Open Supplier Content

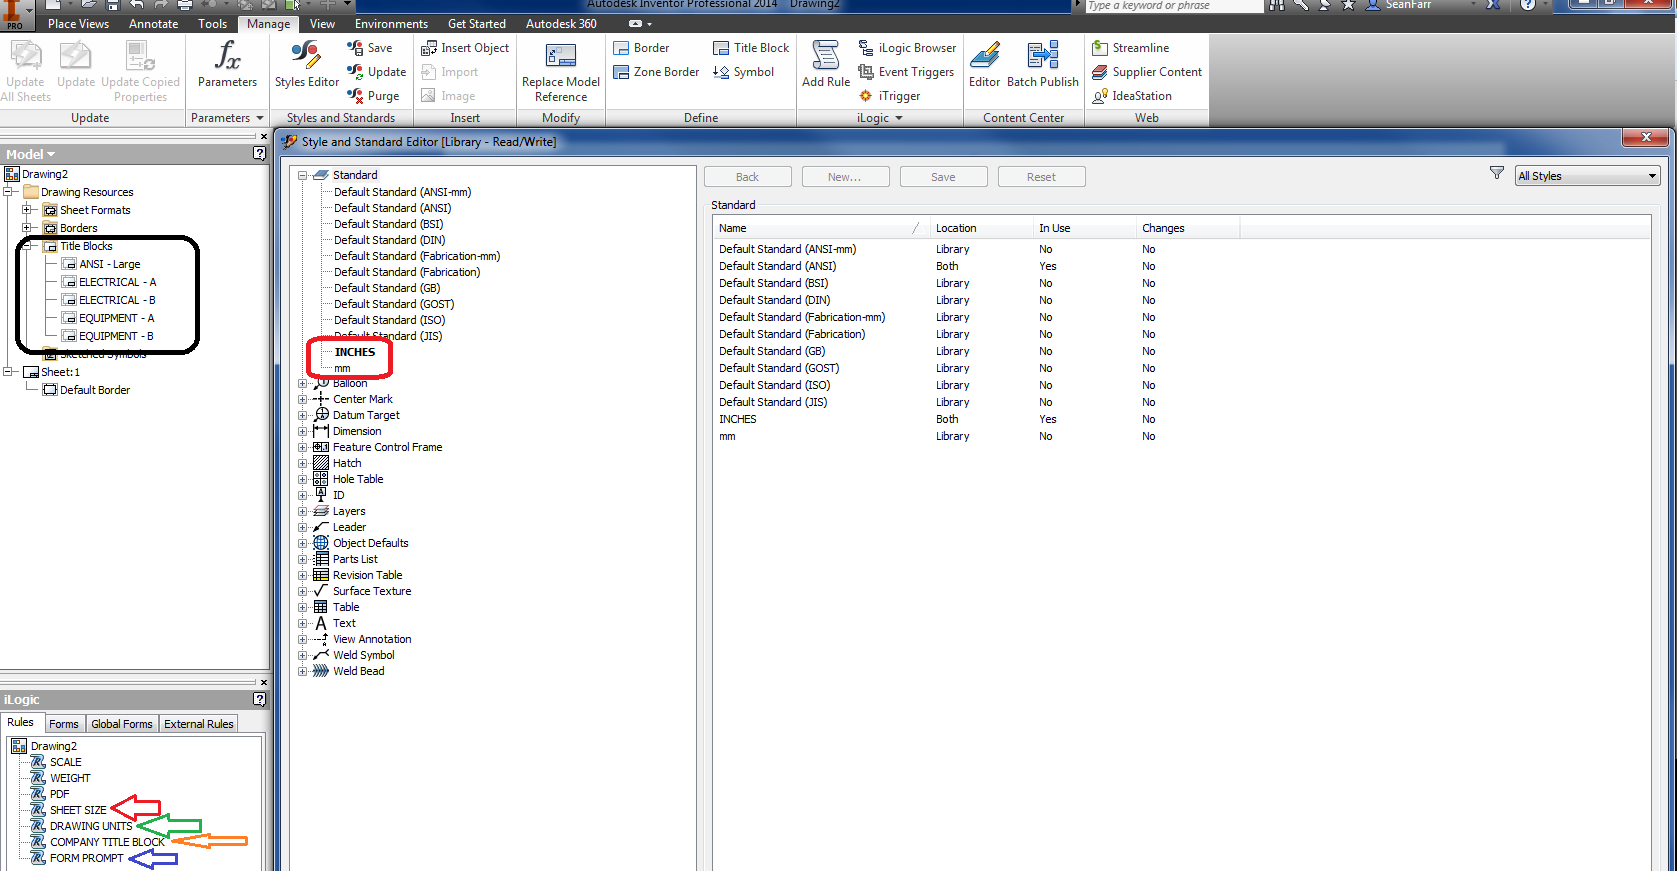click(1147, 72)
